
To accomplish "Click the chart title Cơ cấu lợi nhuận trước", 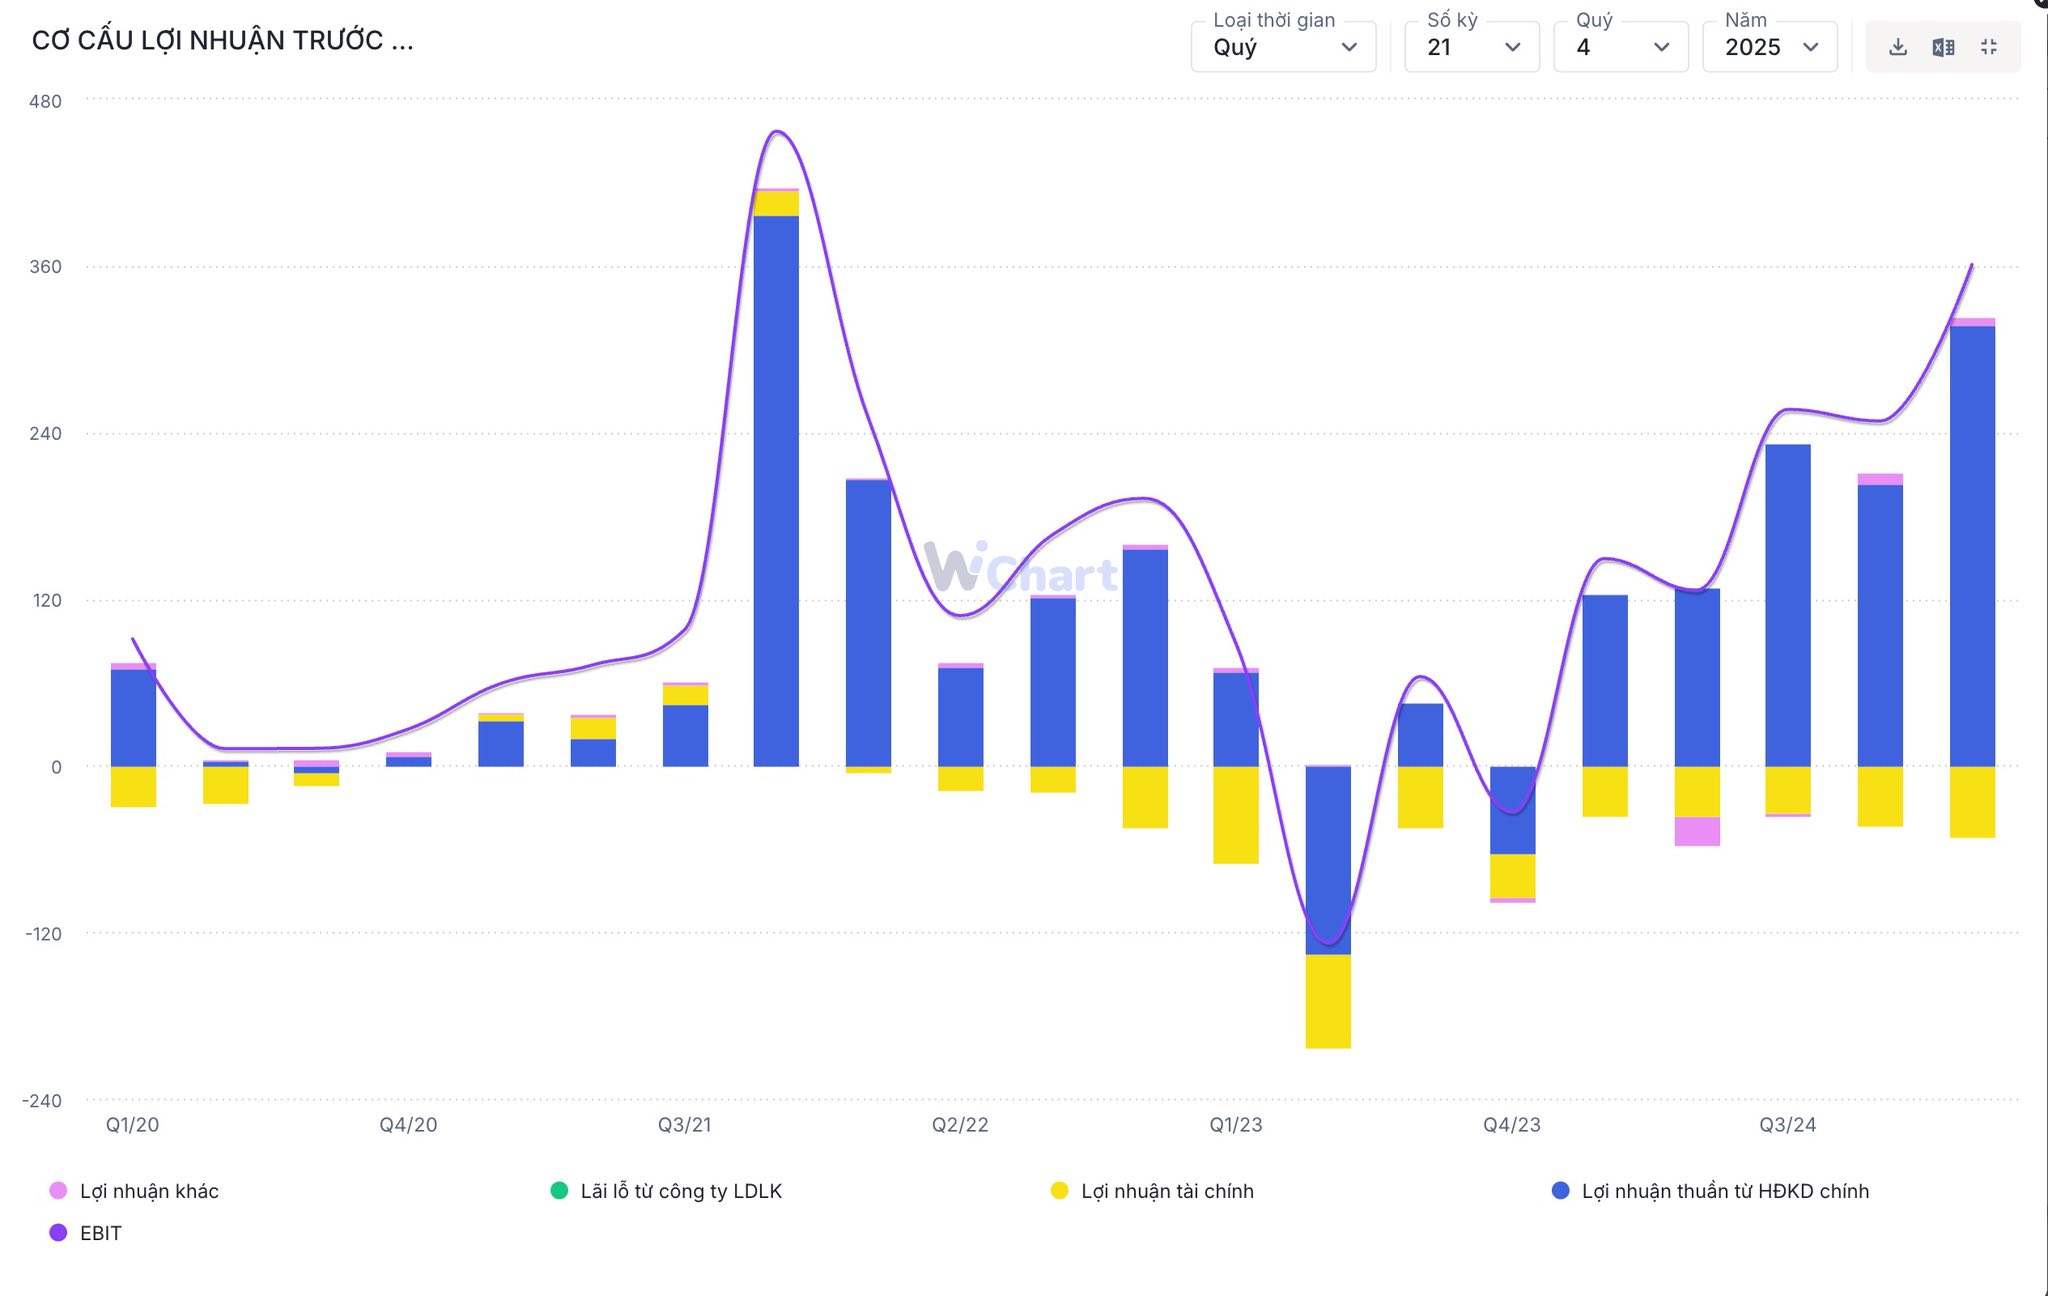I will (222, 41).
